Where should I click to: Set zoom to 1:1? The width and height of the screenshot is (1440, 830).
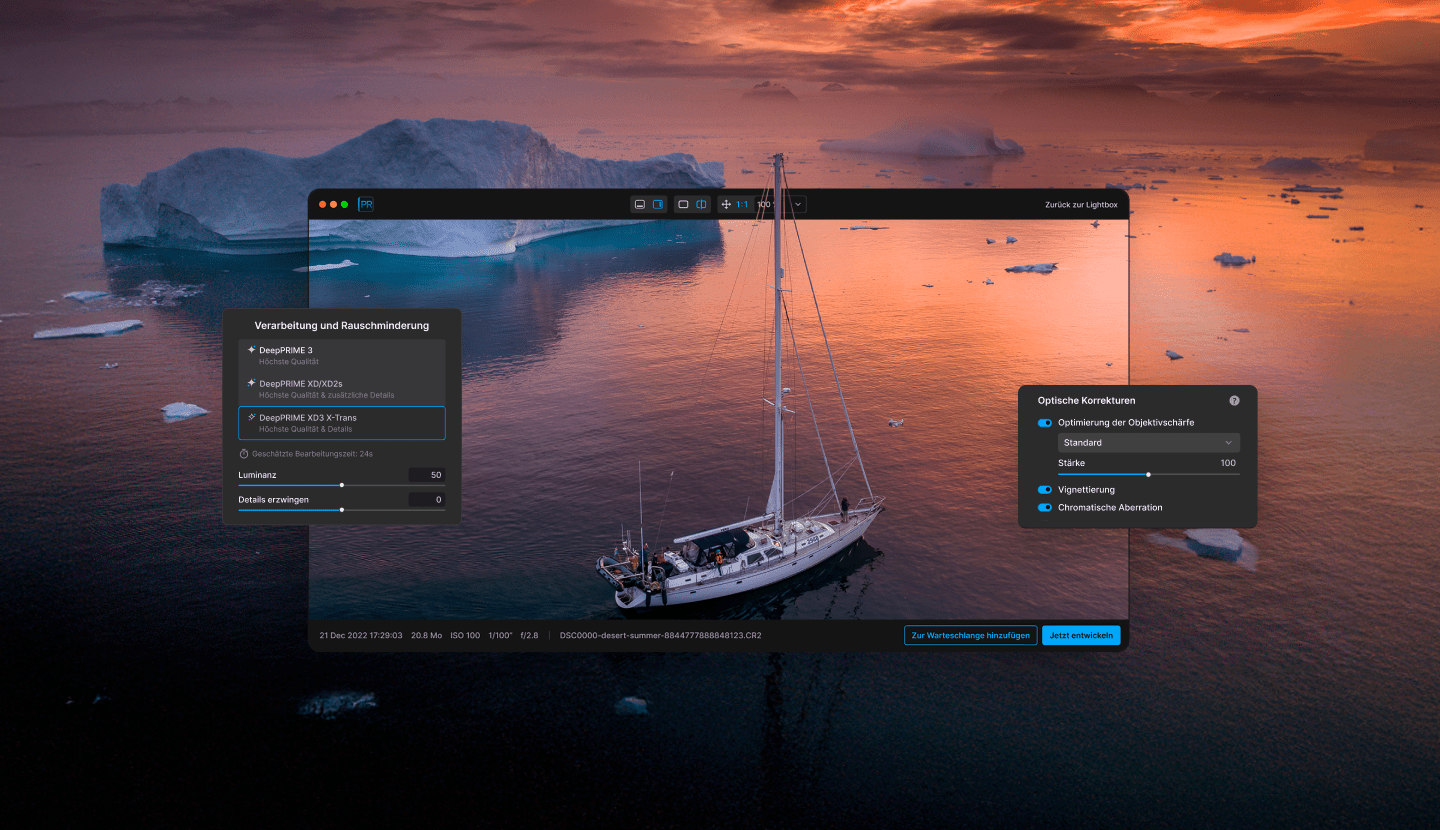[x=742, y=204]
